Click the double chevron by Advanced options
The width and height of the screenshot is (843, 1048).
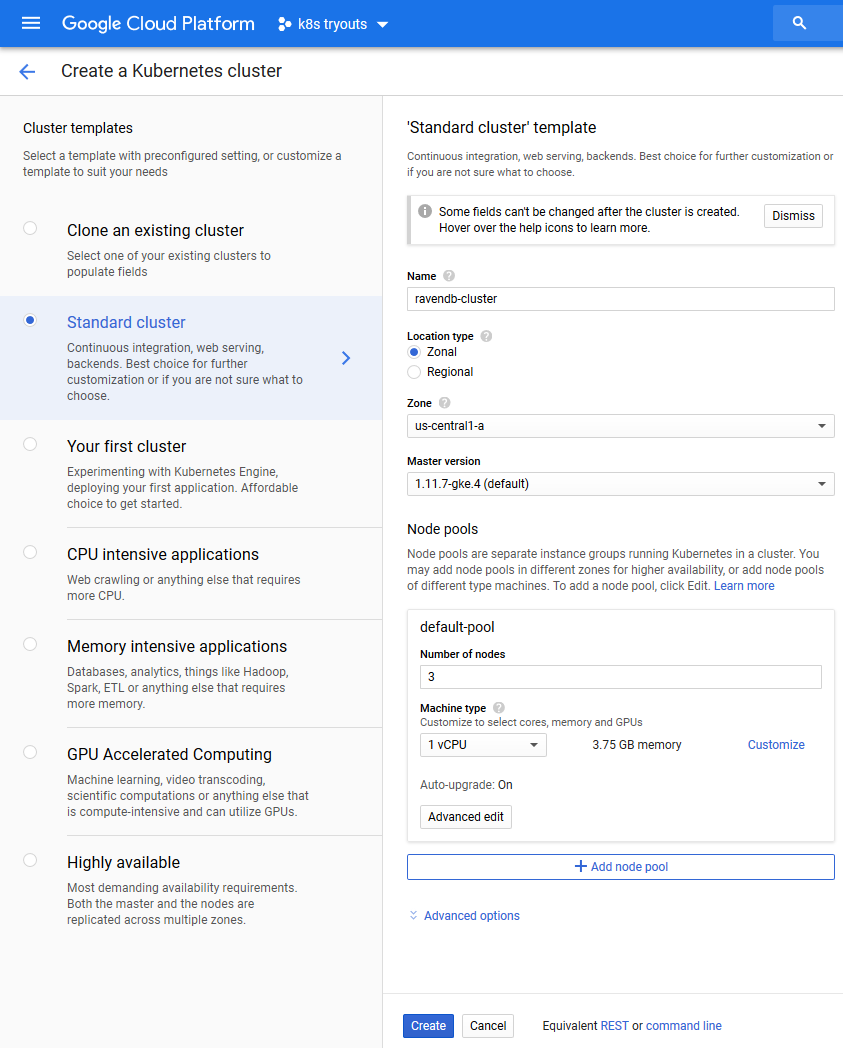(413, 916)
